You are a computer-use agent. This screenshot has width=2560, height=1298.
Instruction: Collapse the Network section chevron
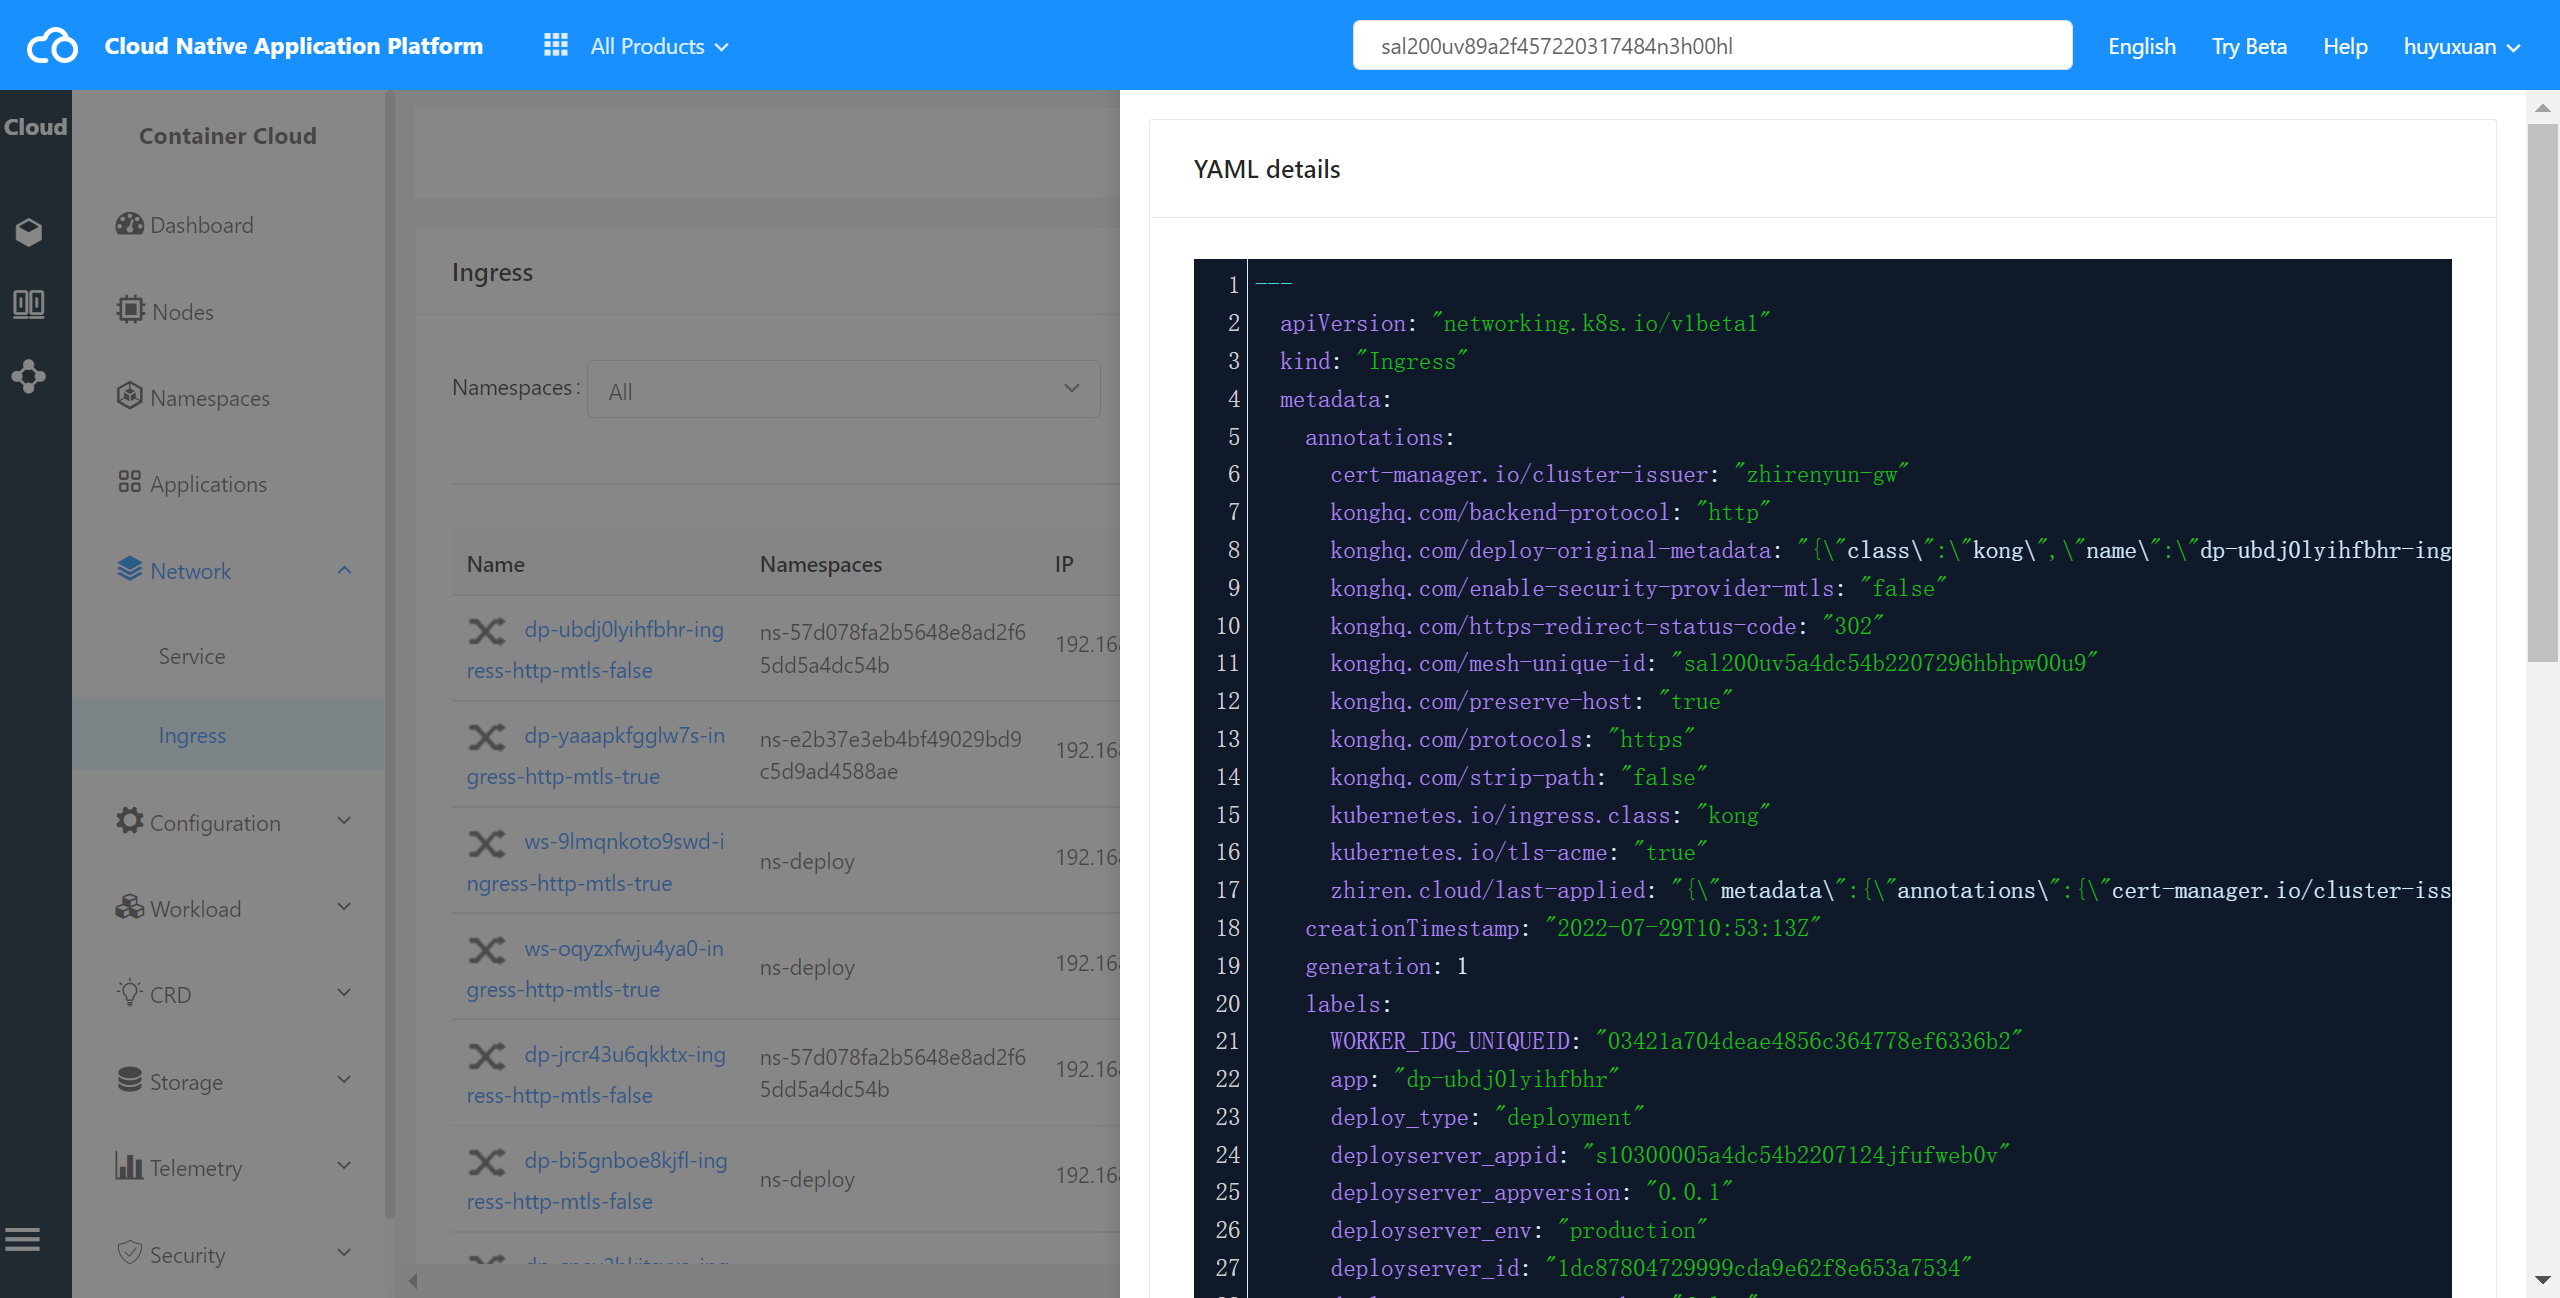344,570
